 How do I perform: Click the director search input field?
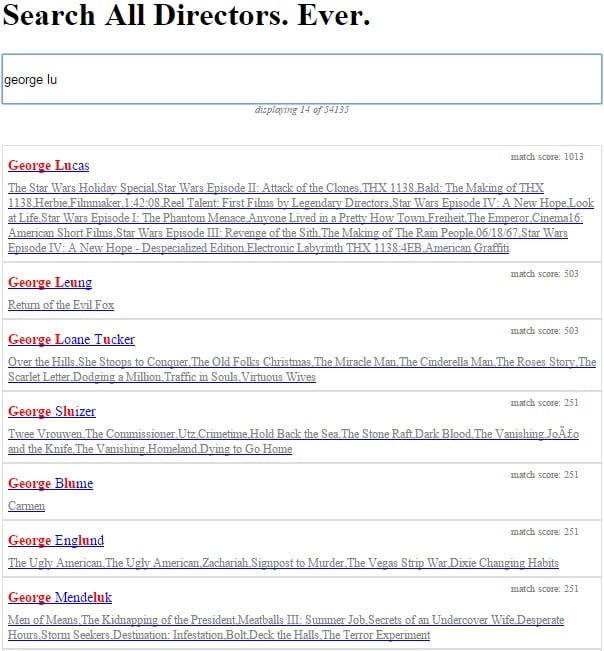coord(301,79)
